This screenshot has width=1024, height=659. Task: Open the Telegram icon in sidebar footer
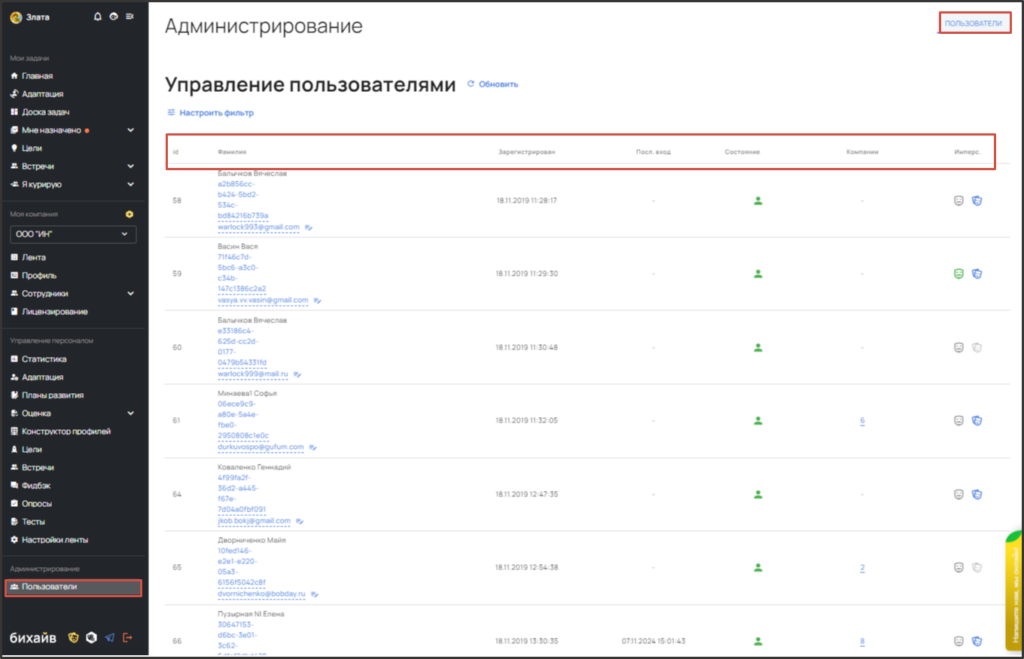point(109,637)
